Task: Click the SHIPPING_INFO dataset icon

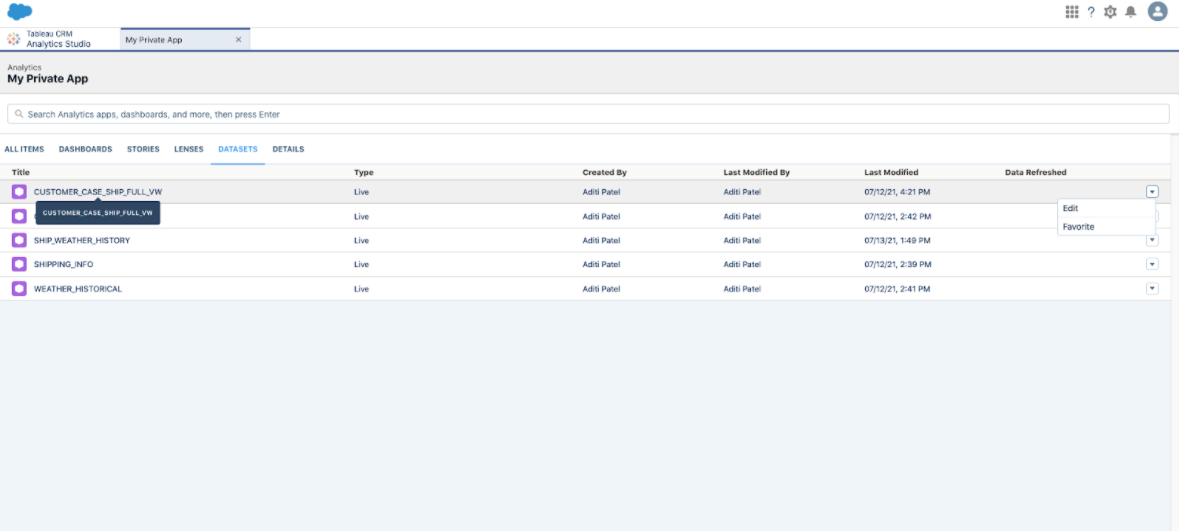Action: coord(19,264)
